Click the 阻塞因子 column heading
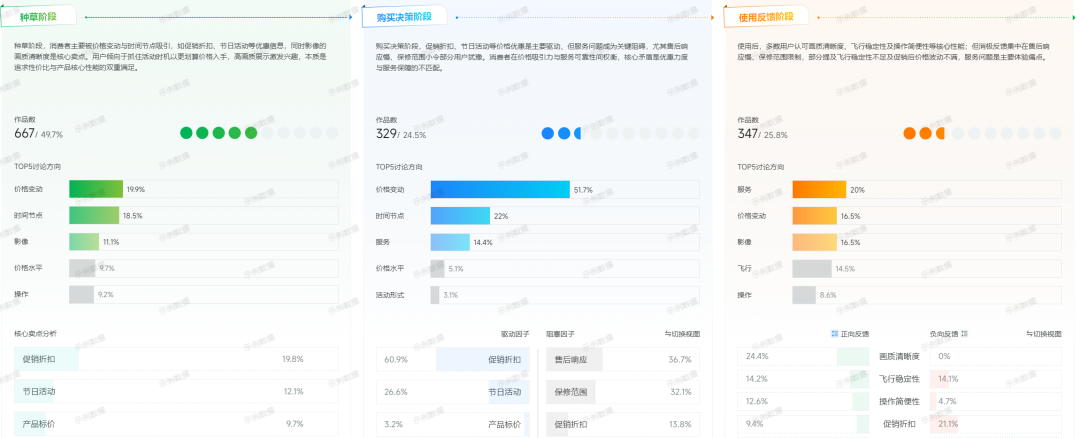Image resolution: width=1080 pixels, height=438 pixels. tap(561, 334)
